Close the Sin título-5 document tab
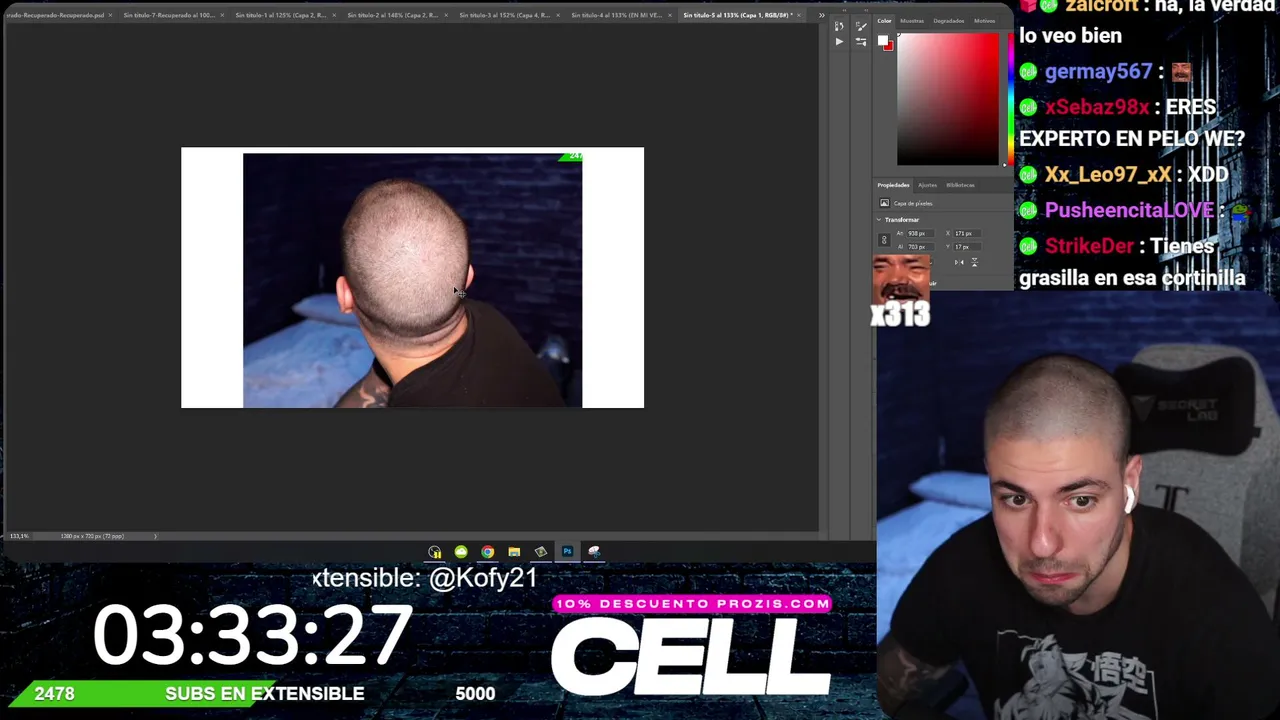1280x720 pixels. tap(800, 15)
